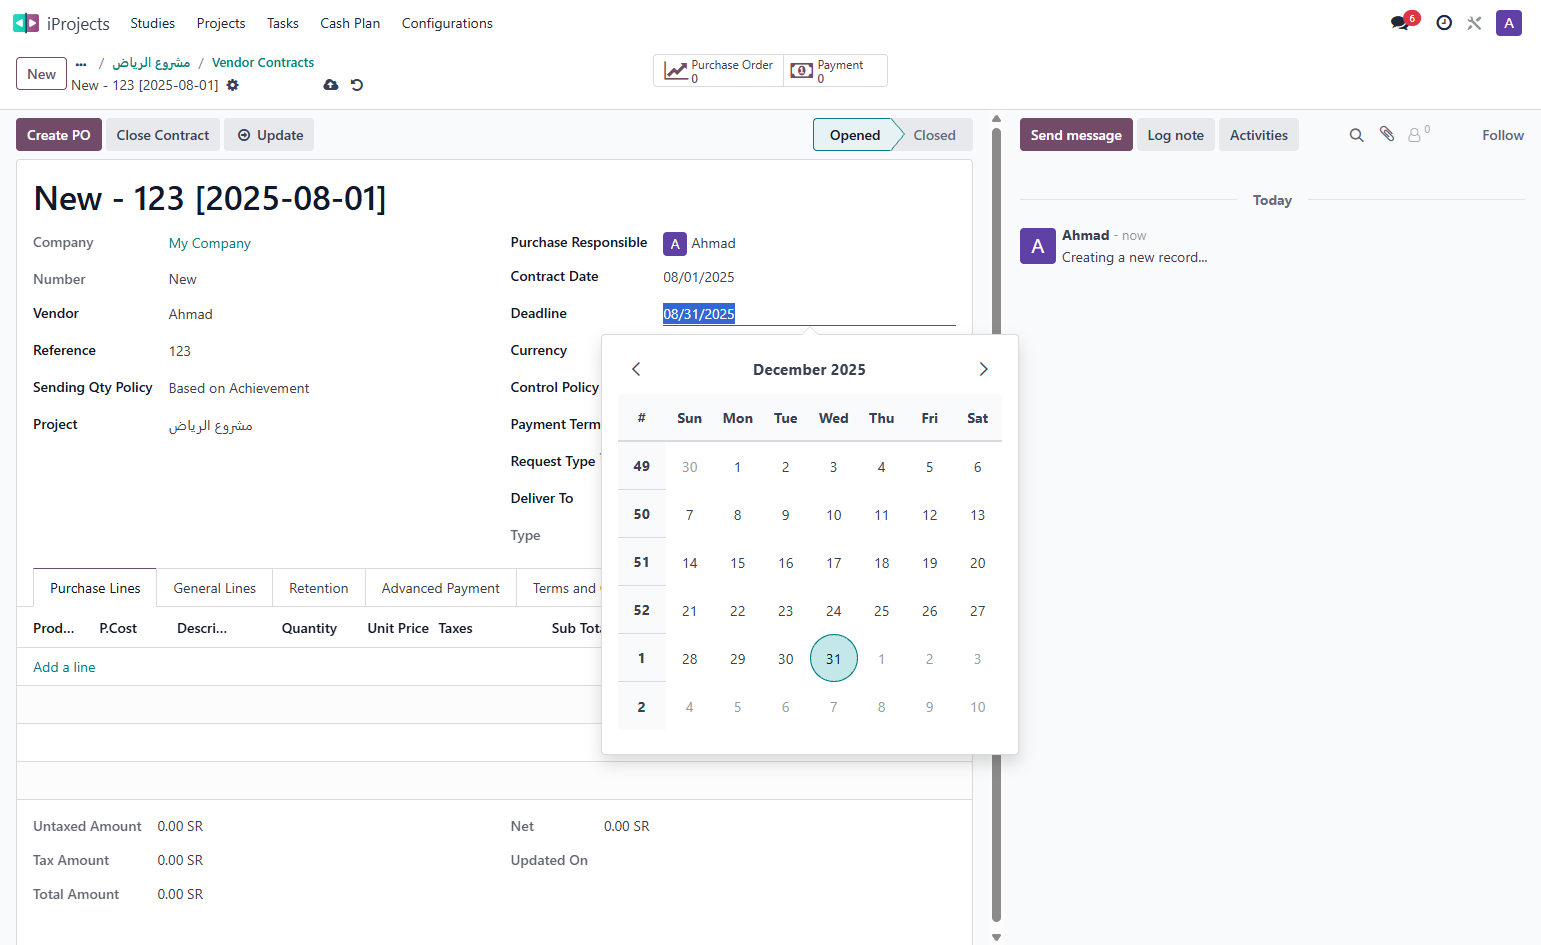Click Ahmad's avatar in the chatter message
The height and width of the screenshot is (945, 1541).
click(x=1038, y=246)
